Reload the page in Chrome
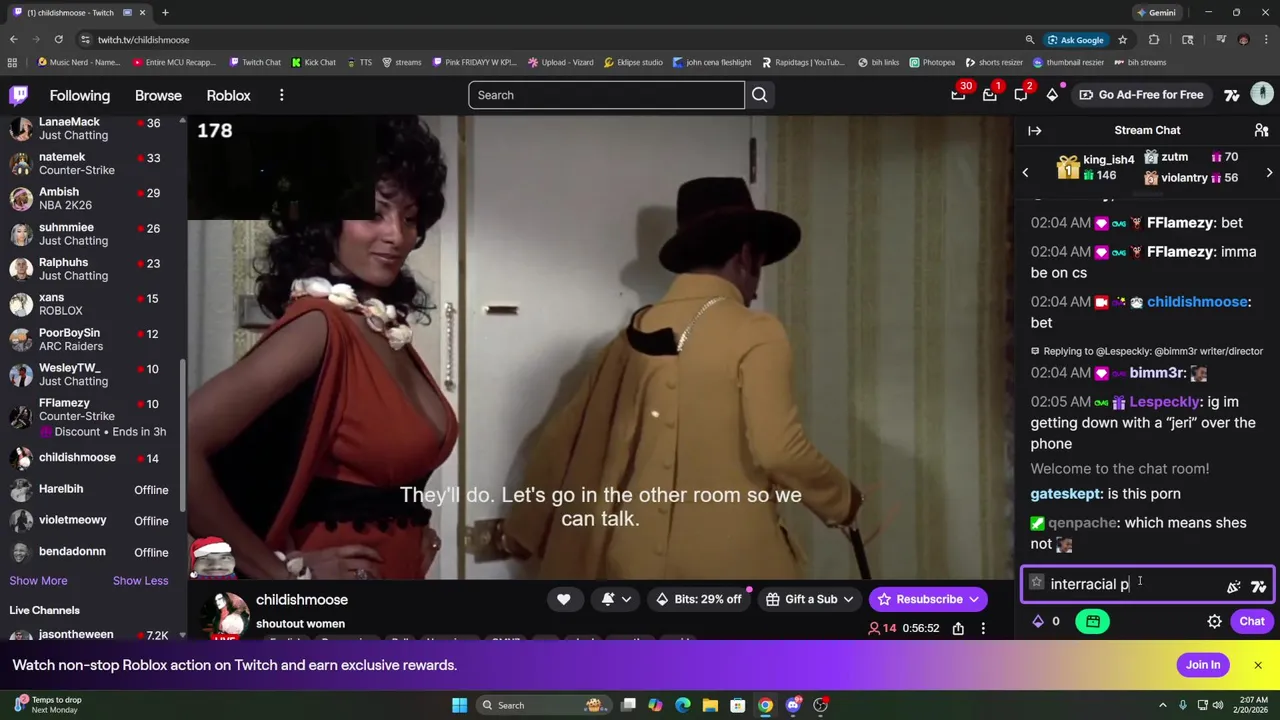Viewport: 1280px width, 720px height. click(58, 39)
